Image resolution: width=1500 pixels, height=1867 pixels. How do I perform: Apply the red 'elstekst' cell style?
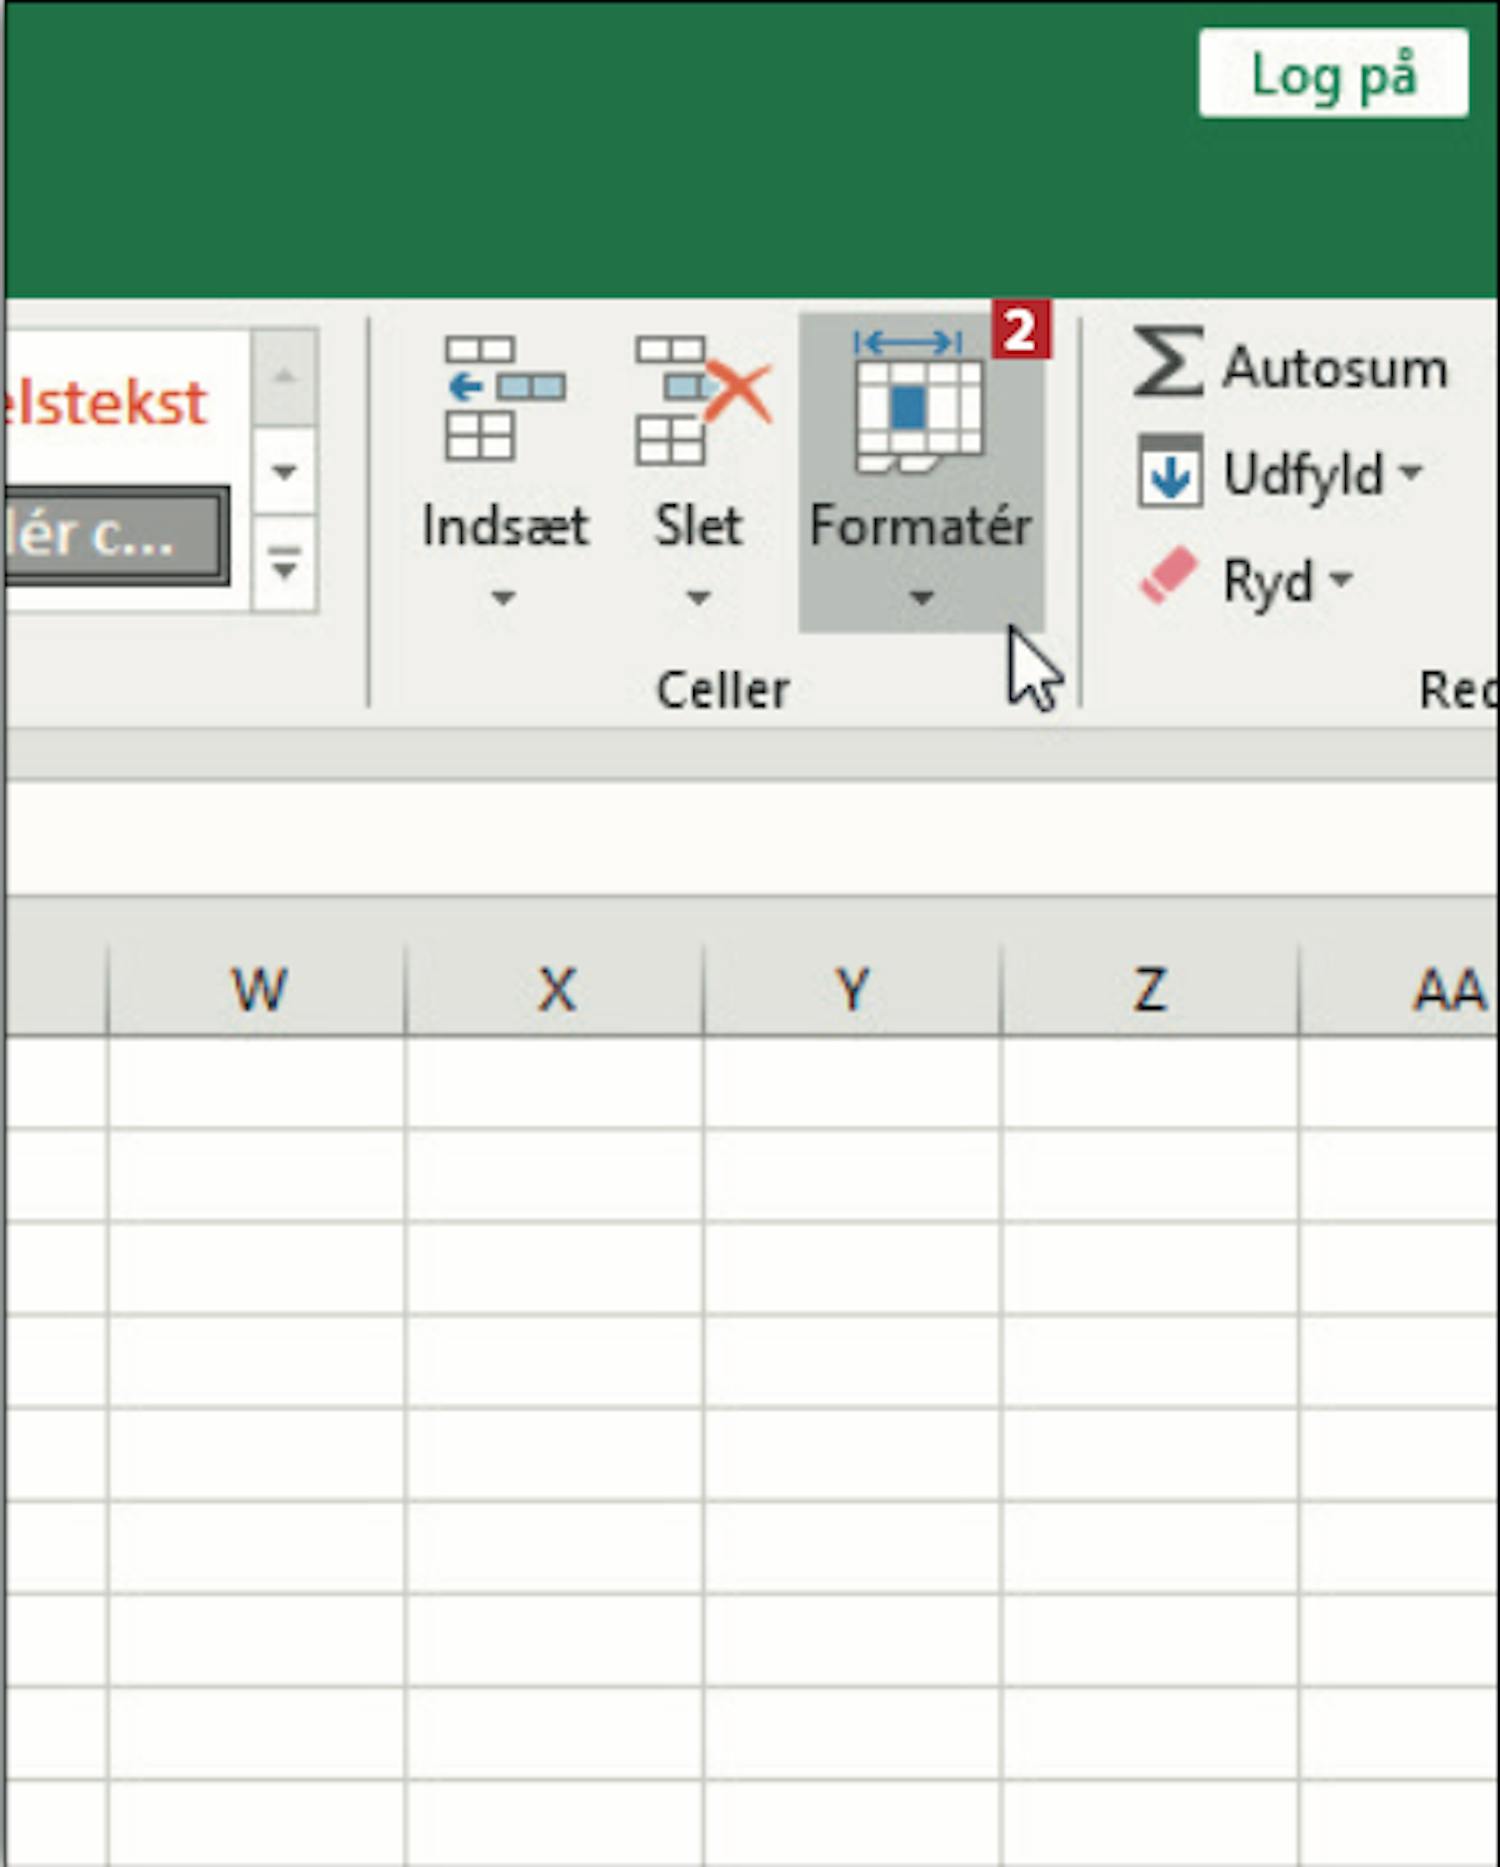[108, 403]
